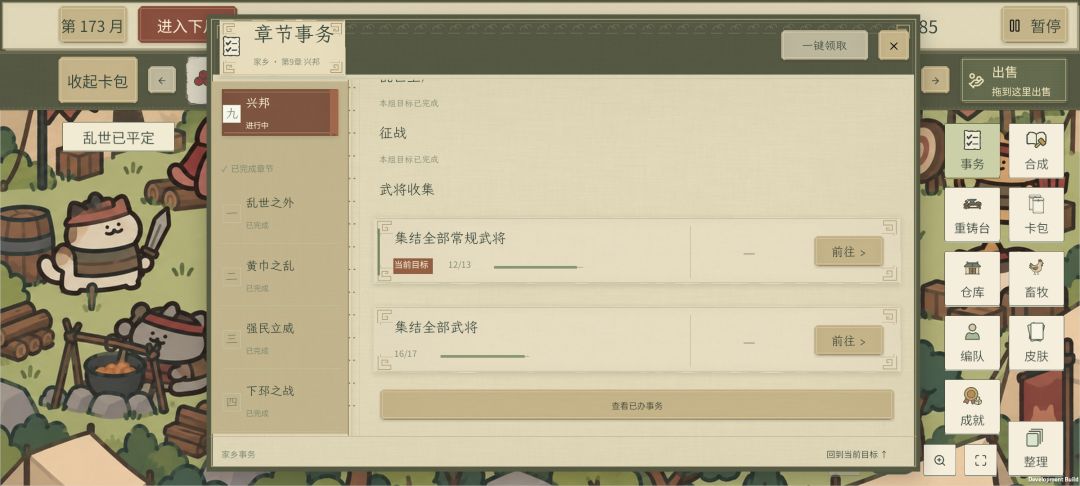Image resolution: width=1080 pixels, height=486 pixels.
Task: Select chapter 兴邦 in the sidebar
Action: click(280, 112)
